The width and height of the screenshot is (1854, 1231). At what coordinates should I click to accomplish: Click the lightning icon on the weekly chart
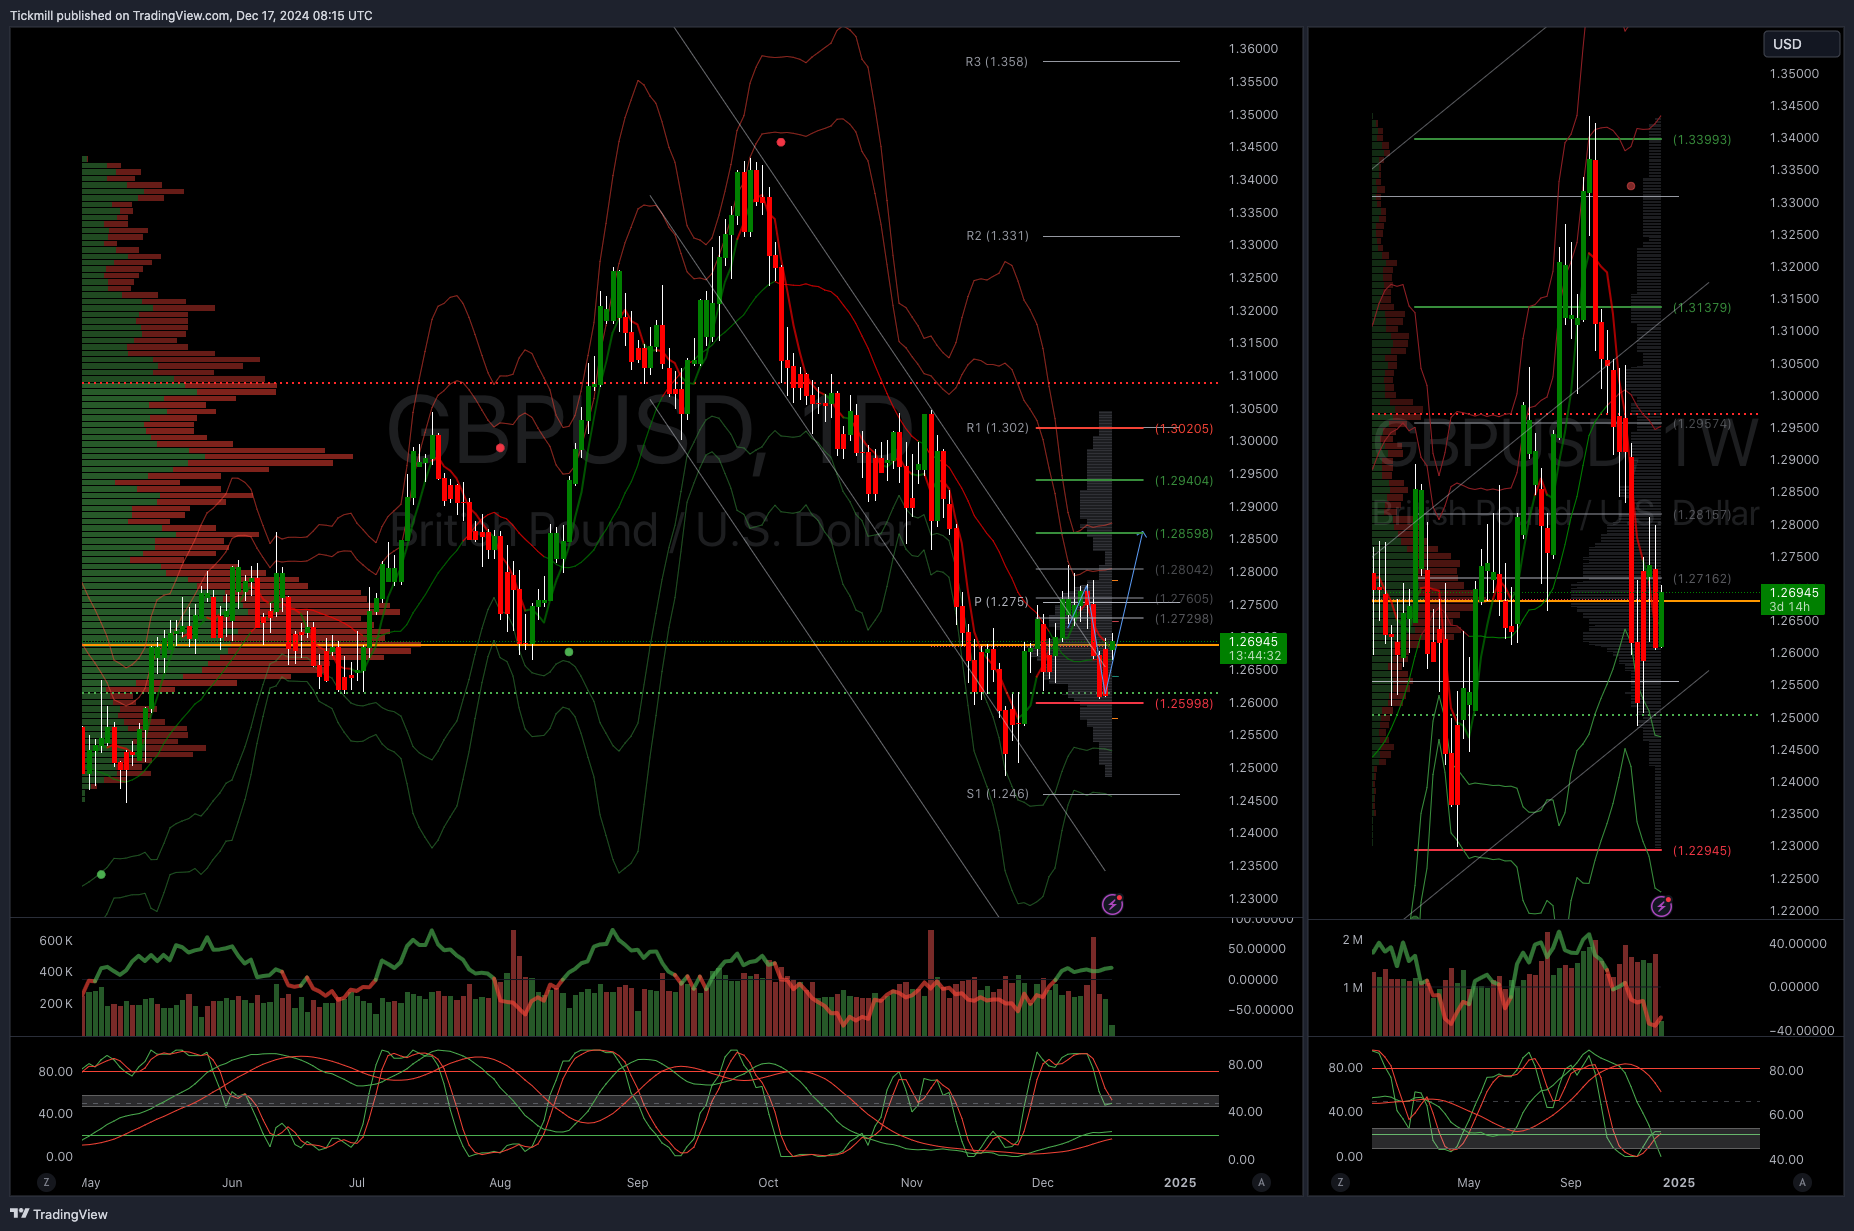coord(1661,906)
